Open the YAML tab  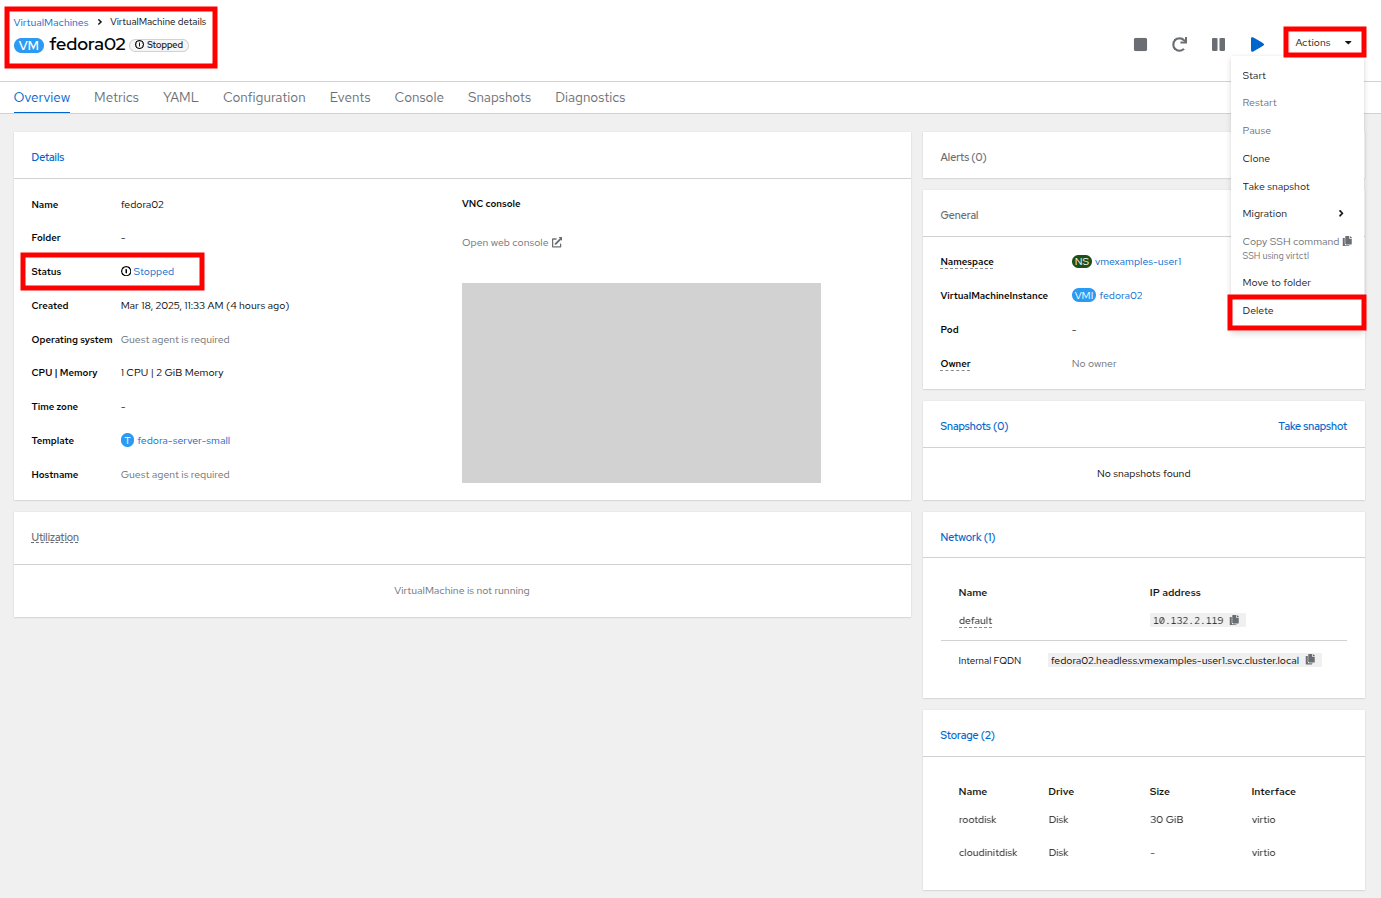[180, 97]
